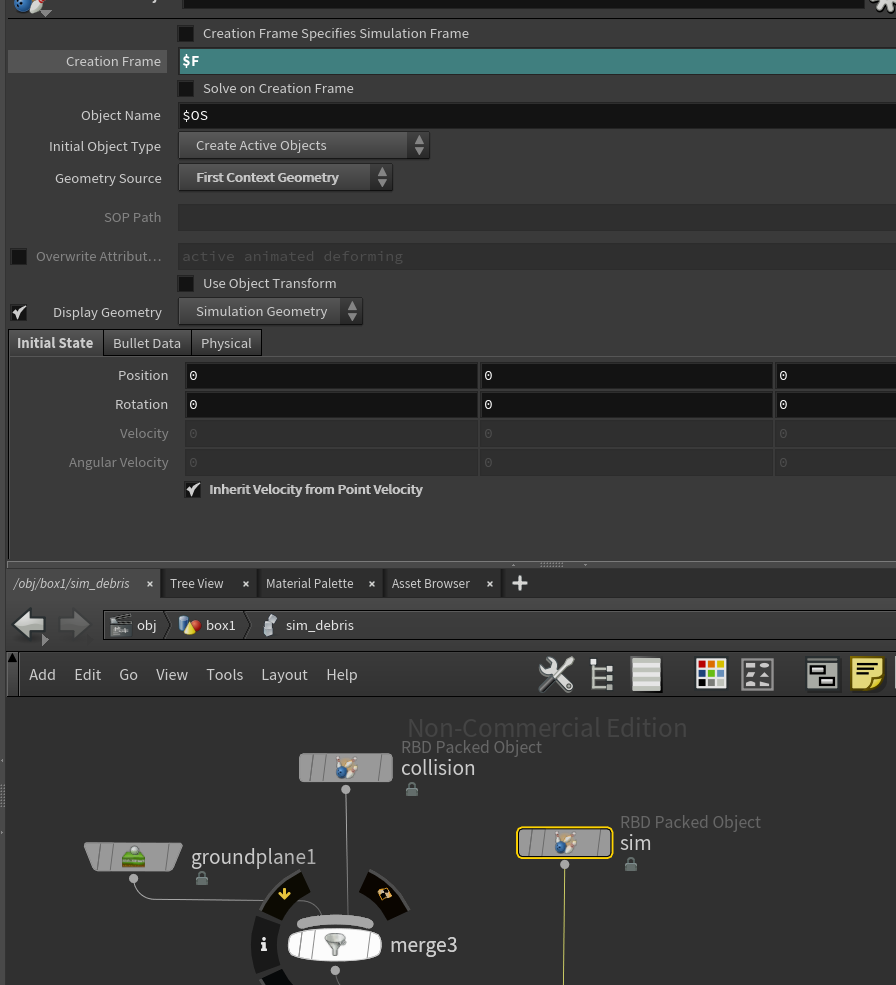The height and width of the screenshot is (985, 896).
Task: Close the Tree View tab
Action: [246, 584]
